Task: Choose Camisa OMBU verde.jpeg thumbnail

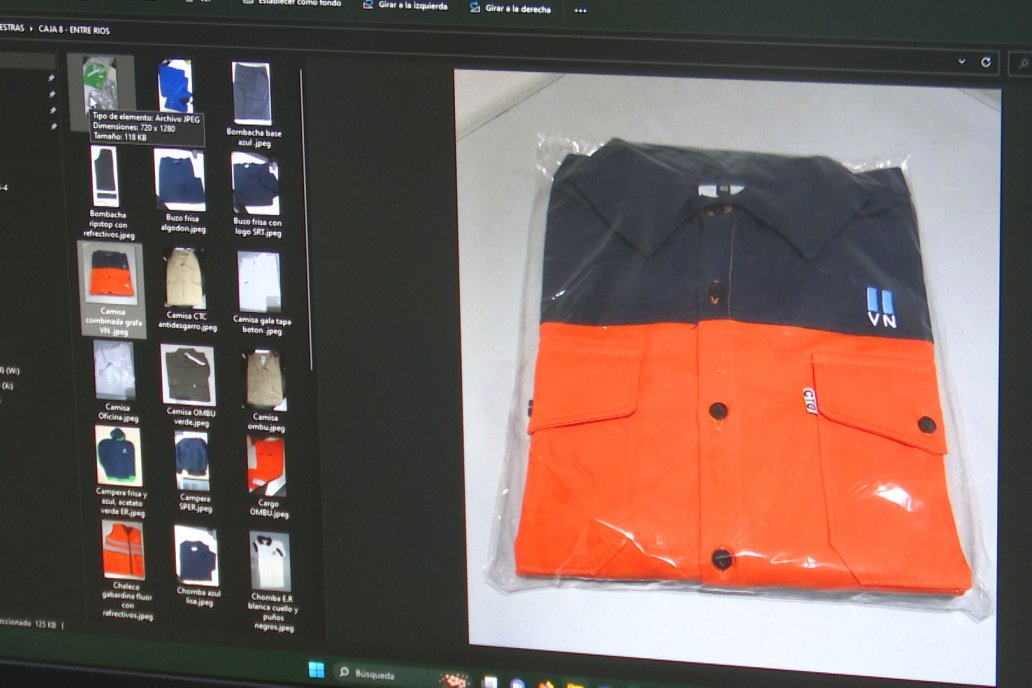Action: pos(190,386)
